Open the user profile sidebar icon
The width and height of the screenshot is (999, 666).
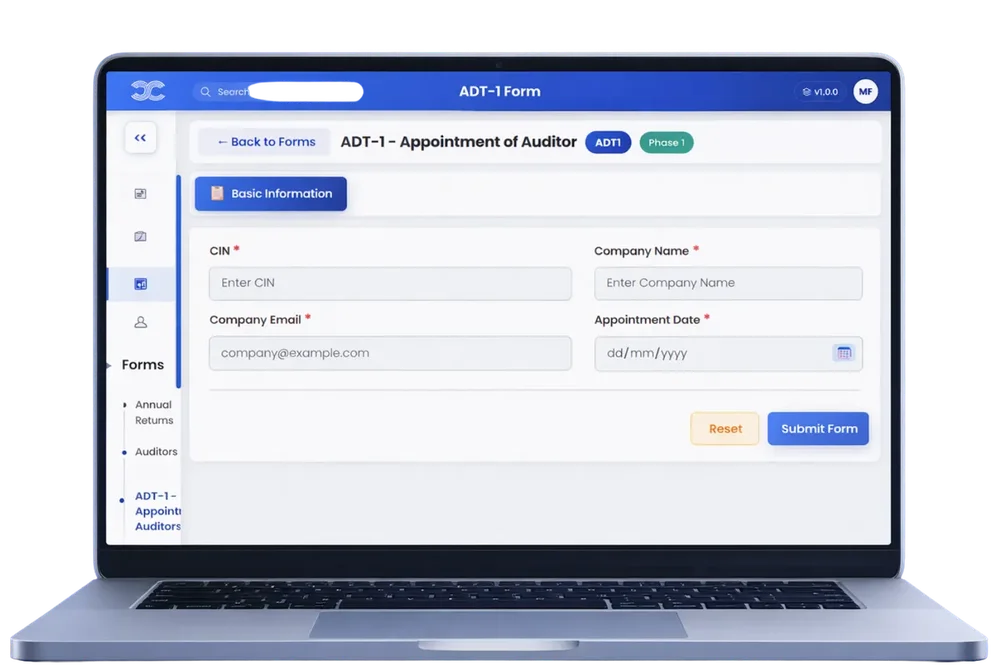tap(140, 322)
